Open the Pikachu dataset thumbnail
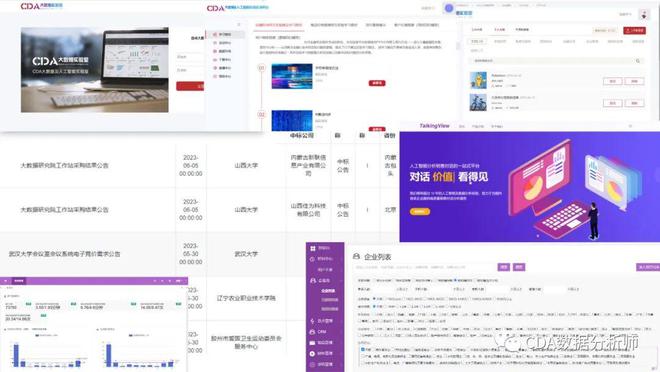Viewport: 660px width, 372px height. [x=478, y=80]
